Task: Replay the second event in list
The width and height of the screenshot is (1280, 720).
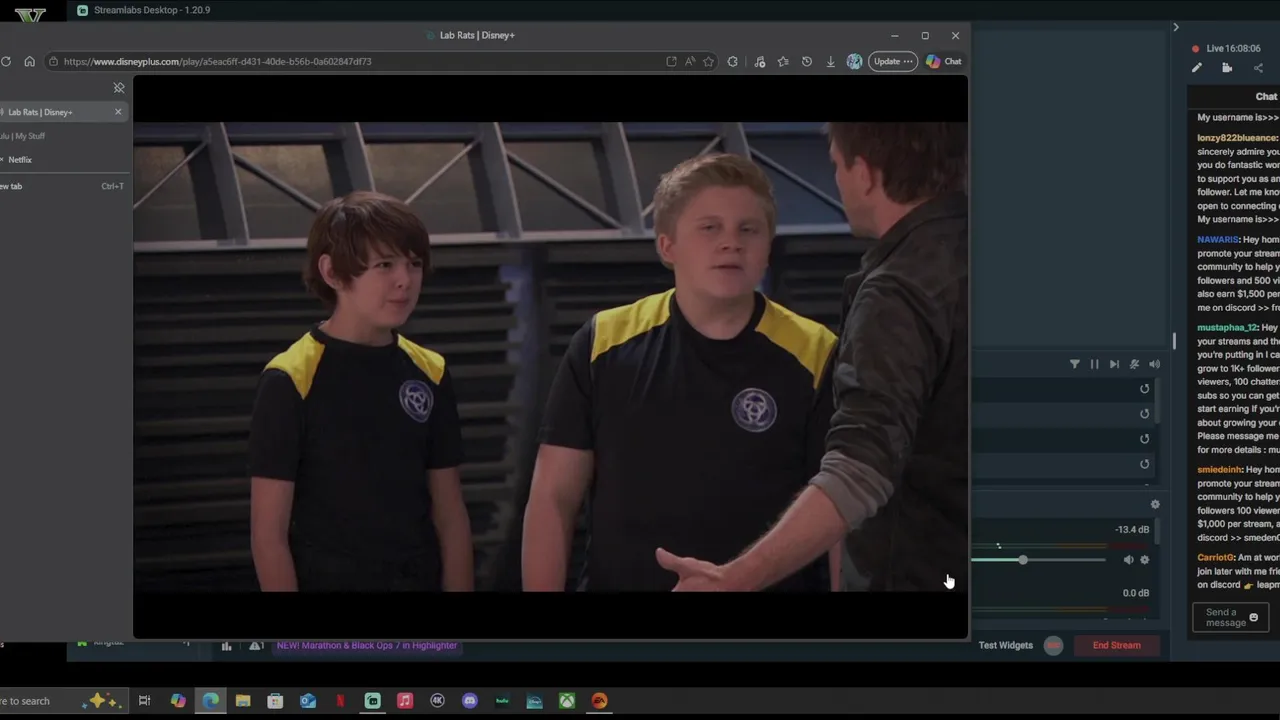Action: pos(1145,414)
